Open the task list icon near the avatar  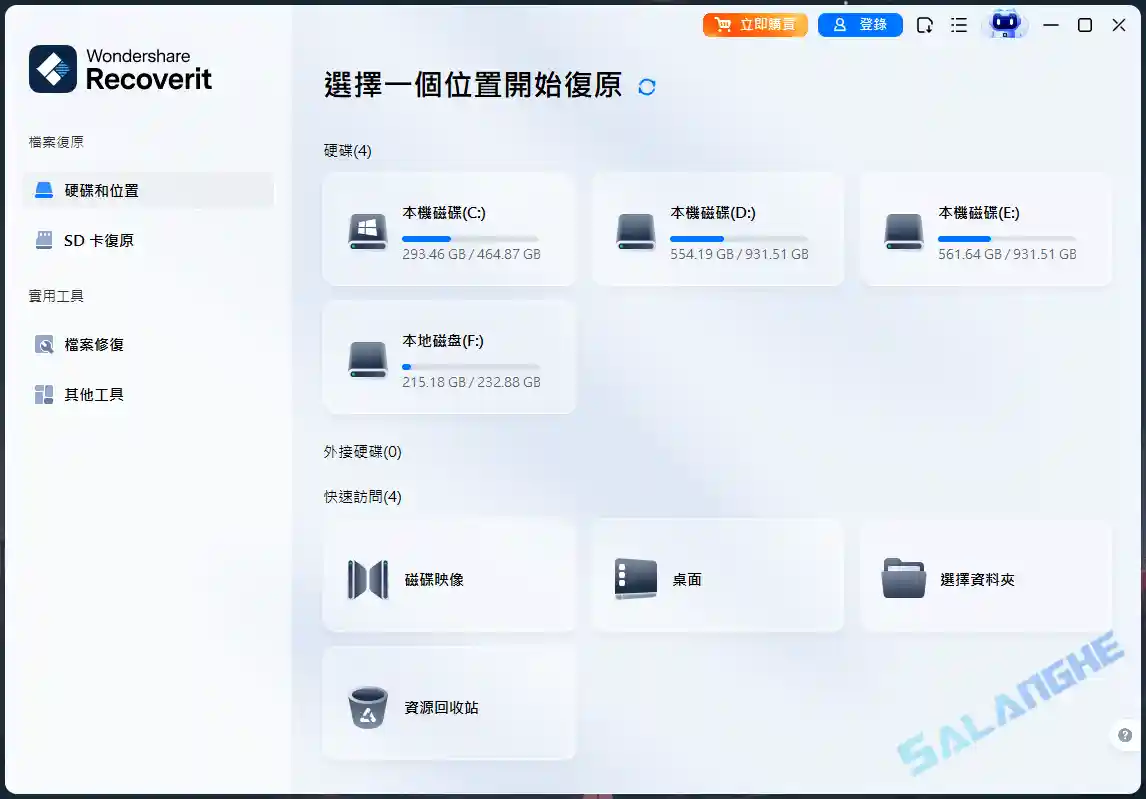coord(958,24)
